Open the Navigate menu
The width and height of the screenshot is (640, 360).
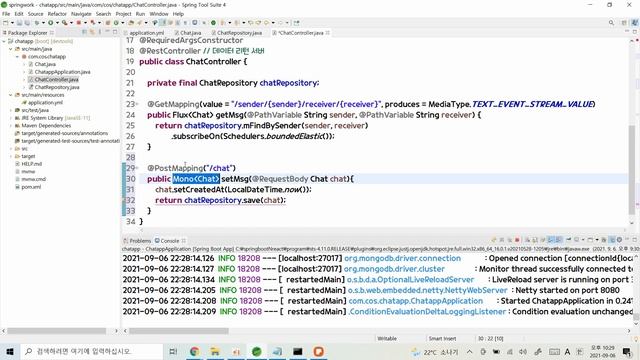(81, 14)
